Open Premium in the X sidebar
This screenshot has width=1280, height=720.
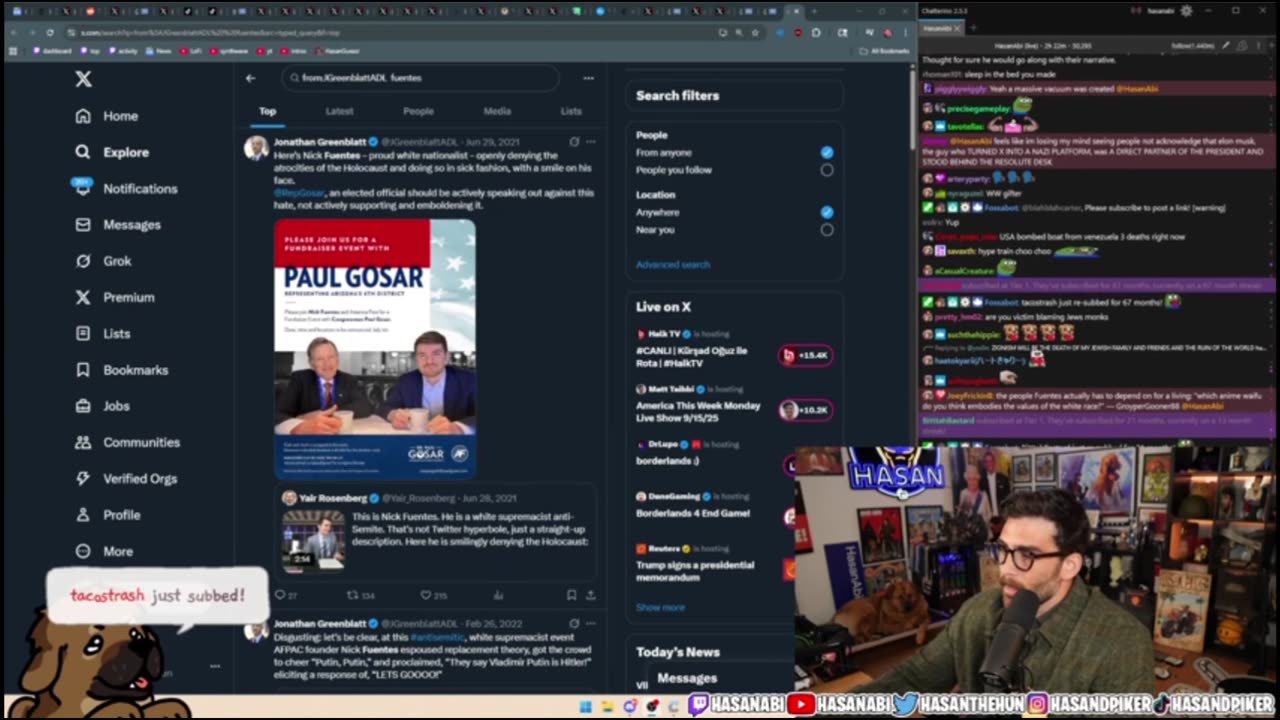(x=115, y=297)
